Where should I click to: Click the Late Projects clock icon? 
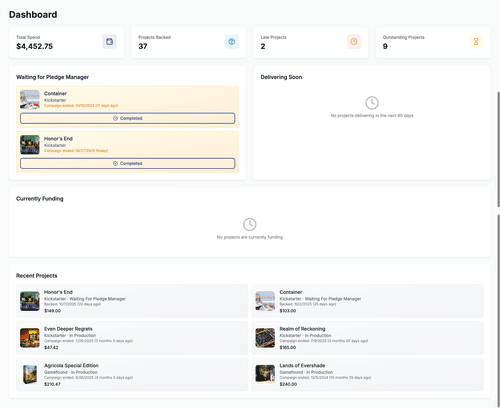[x=354, y=42]
